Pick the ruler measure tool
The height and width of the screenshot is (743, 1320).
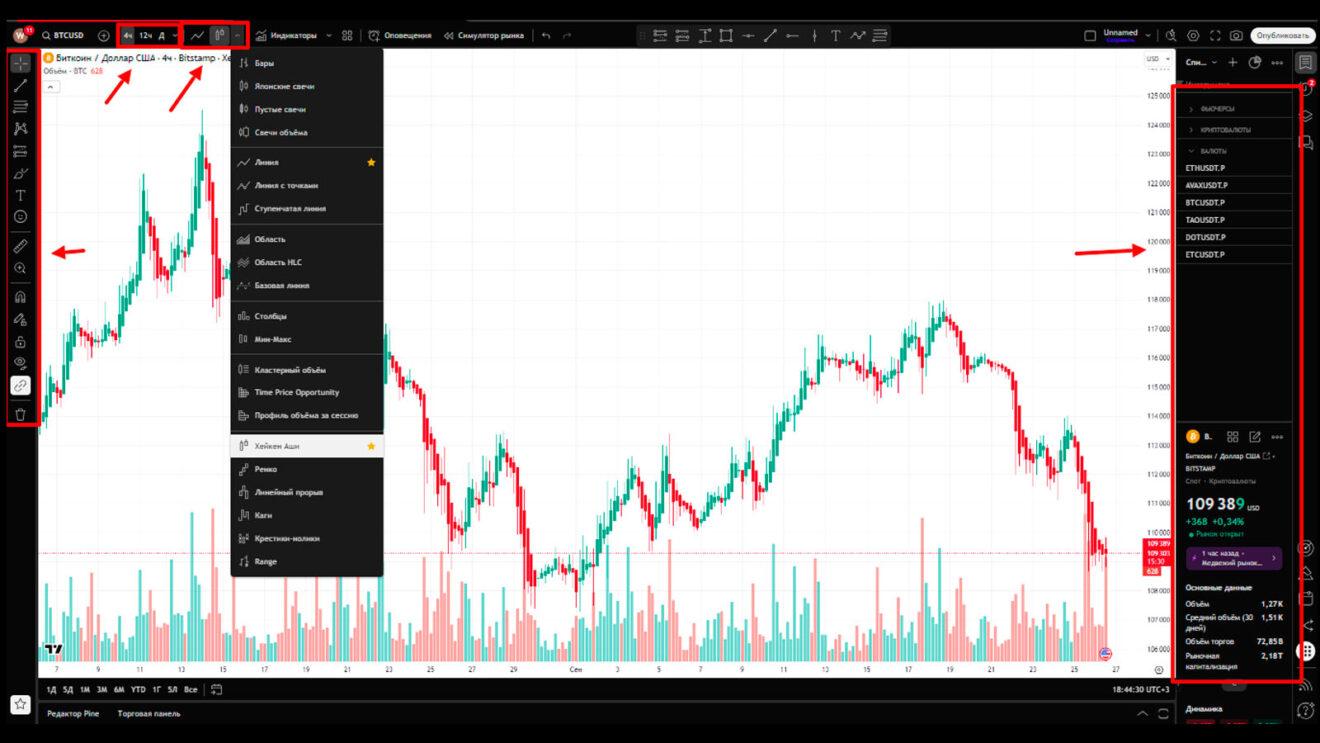point(21,246)
